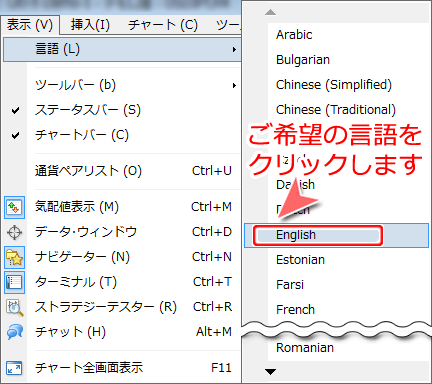Click the チャート全画面表示 fullscreen icon

pyautogui.click(x=14, y=368)
